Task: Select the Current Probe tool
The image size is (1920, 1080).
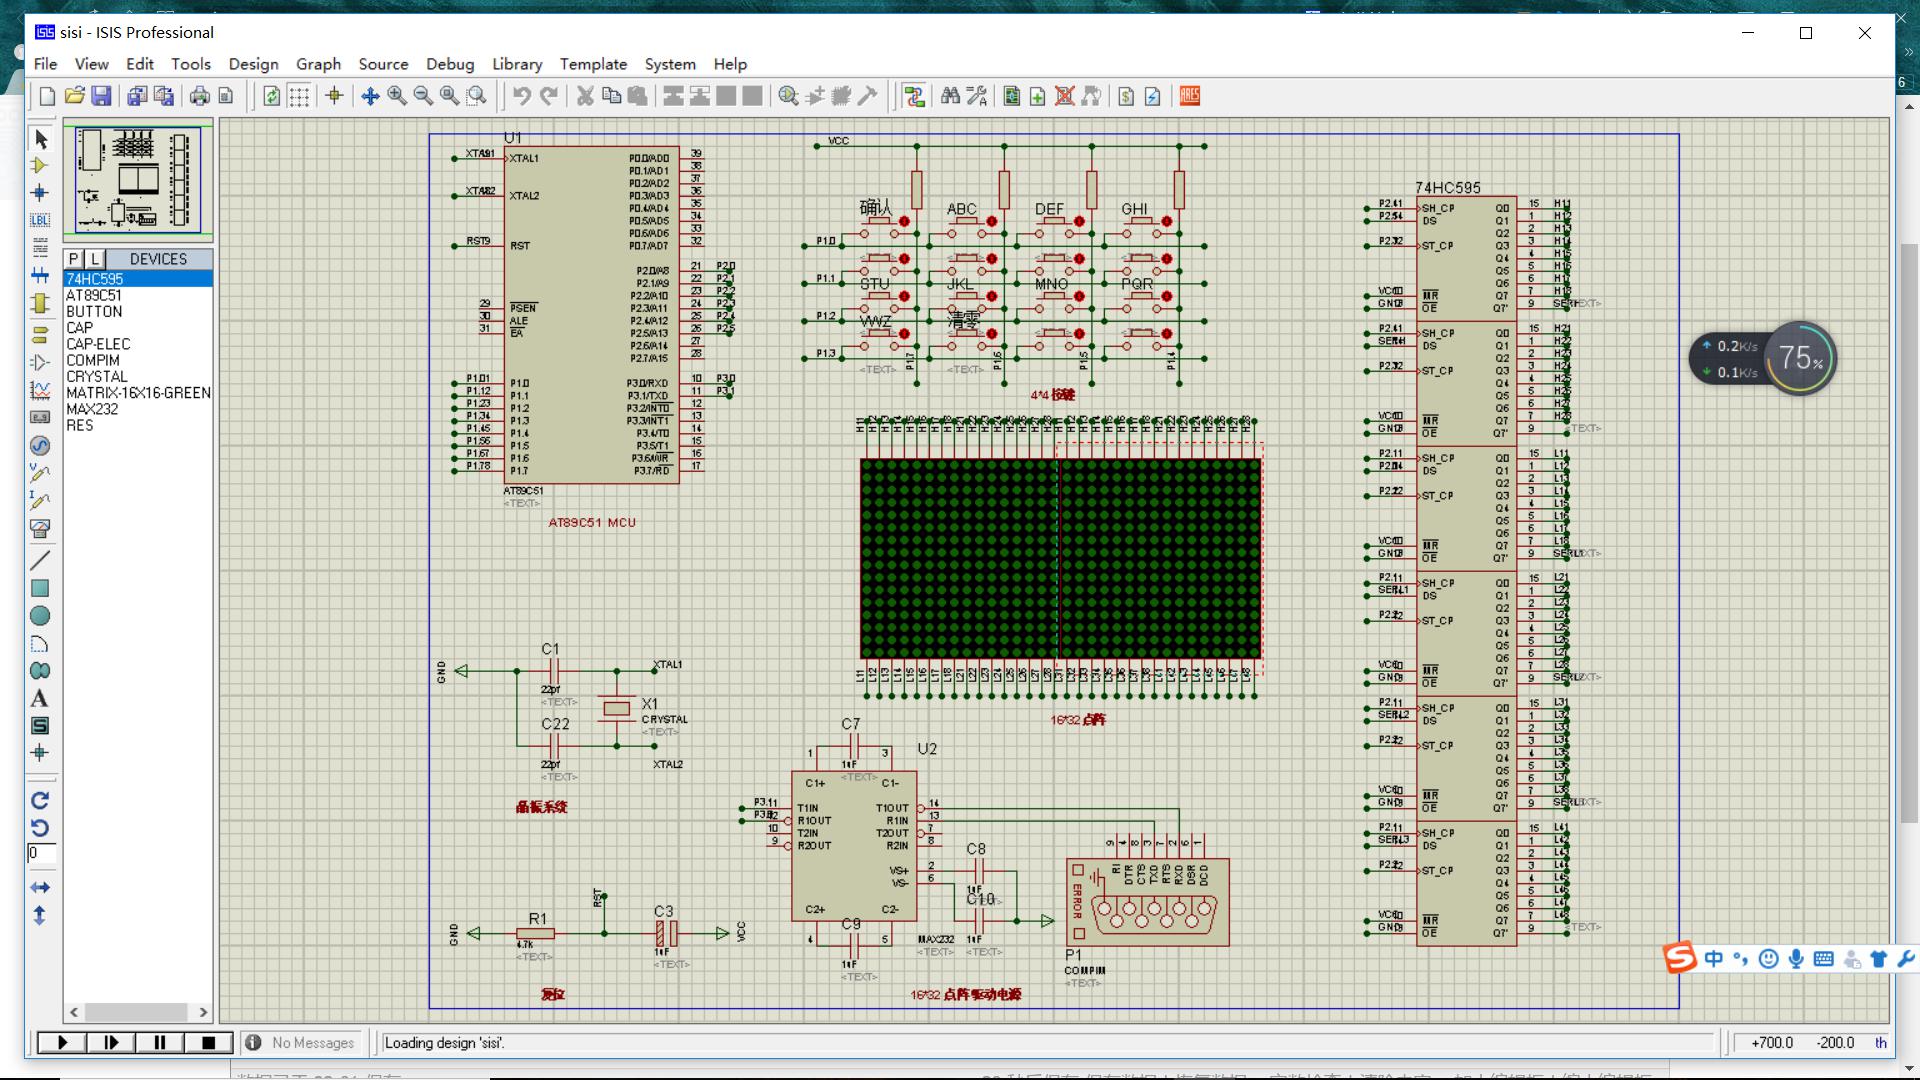Action: (x=40, y=500)
